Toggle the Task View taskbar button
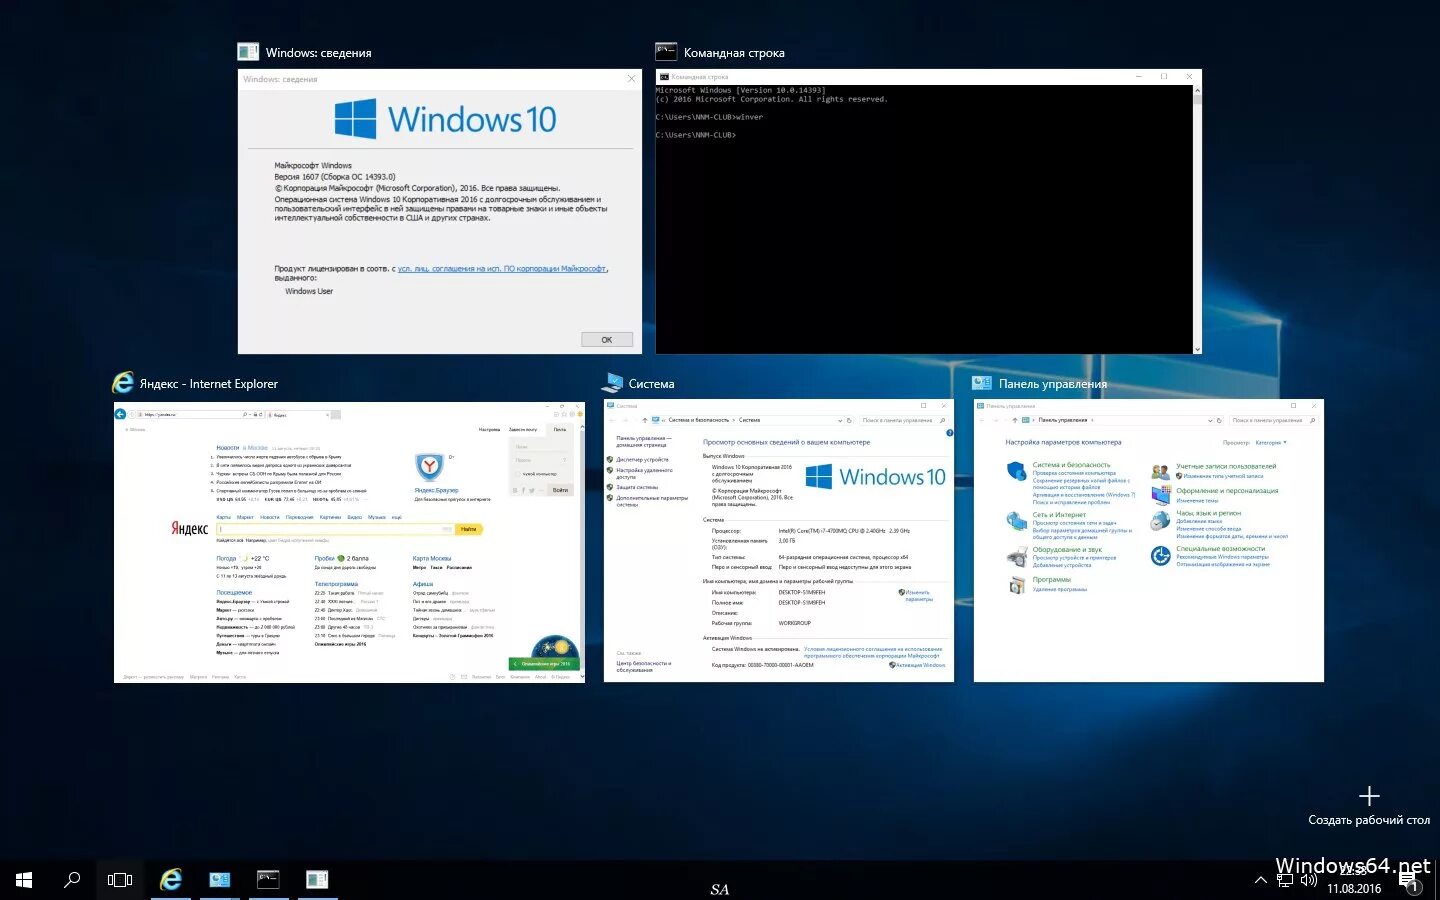 (x=120, y=880)
